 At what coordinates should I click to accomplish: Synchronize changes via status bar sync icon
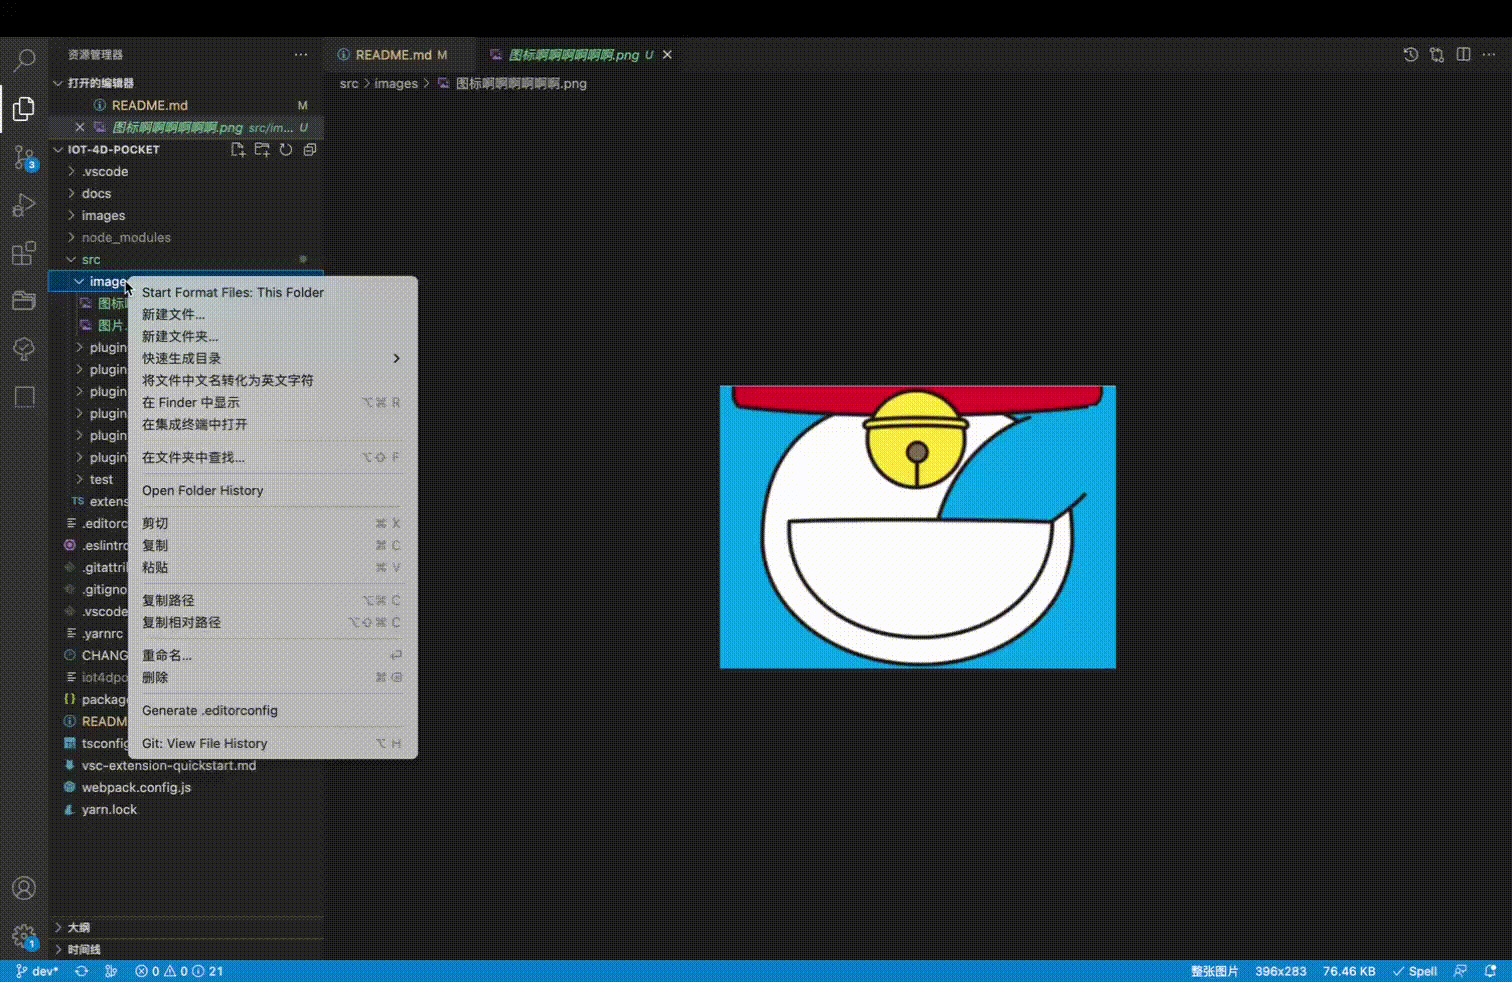[82, 971]
